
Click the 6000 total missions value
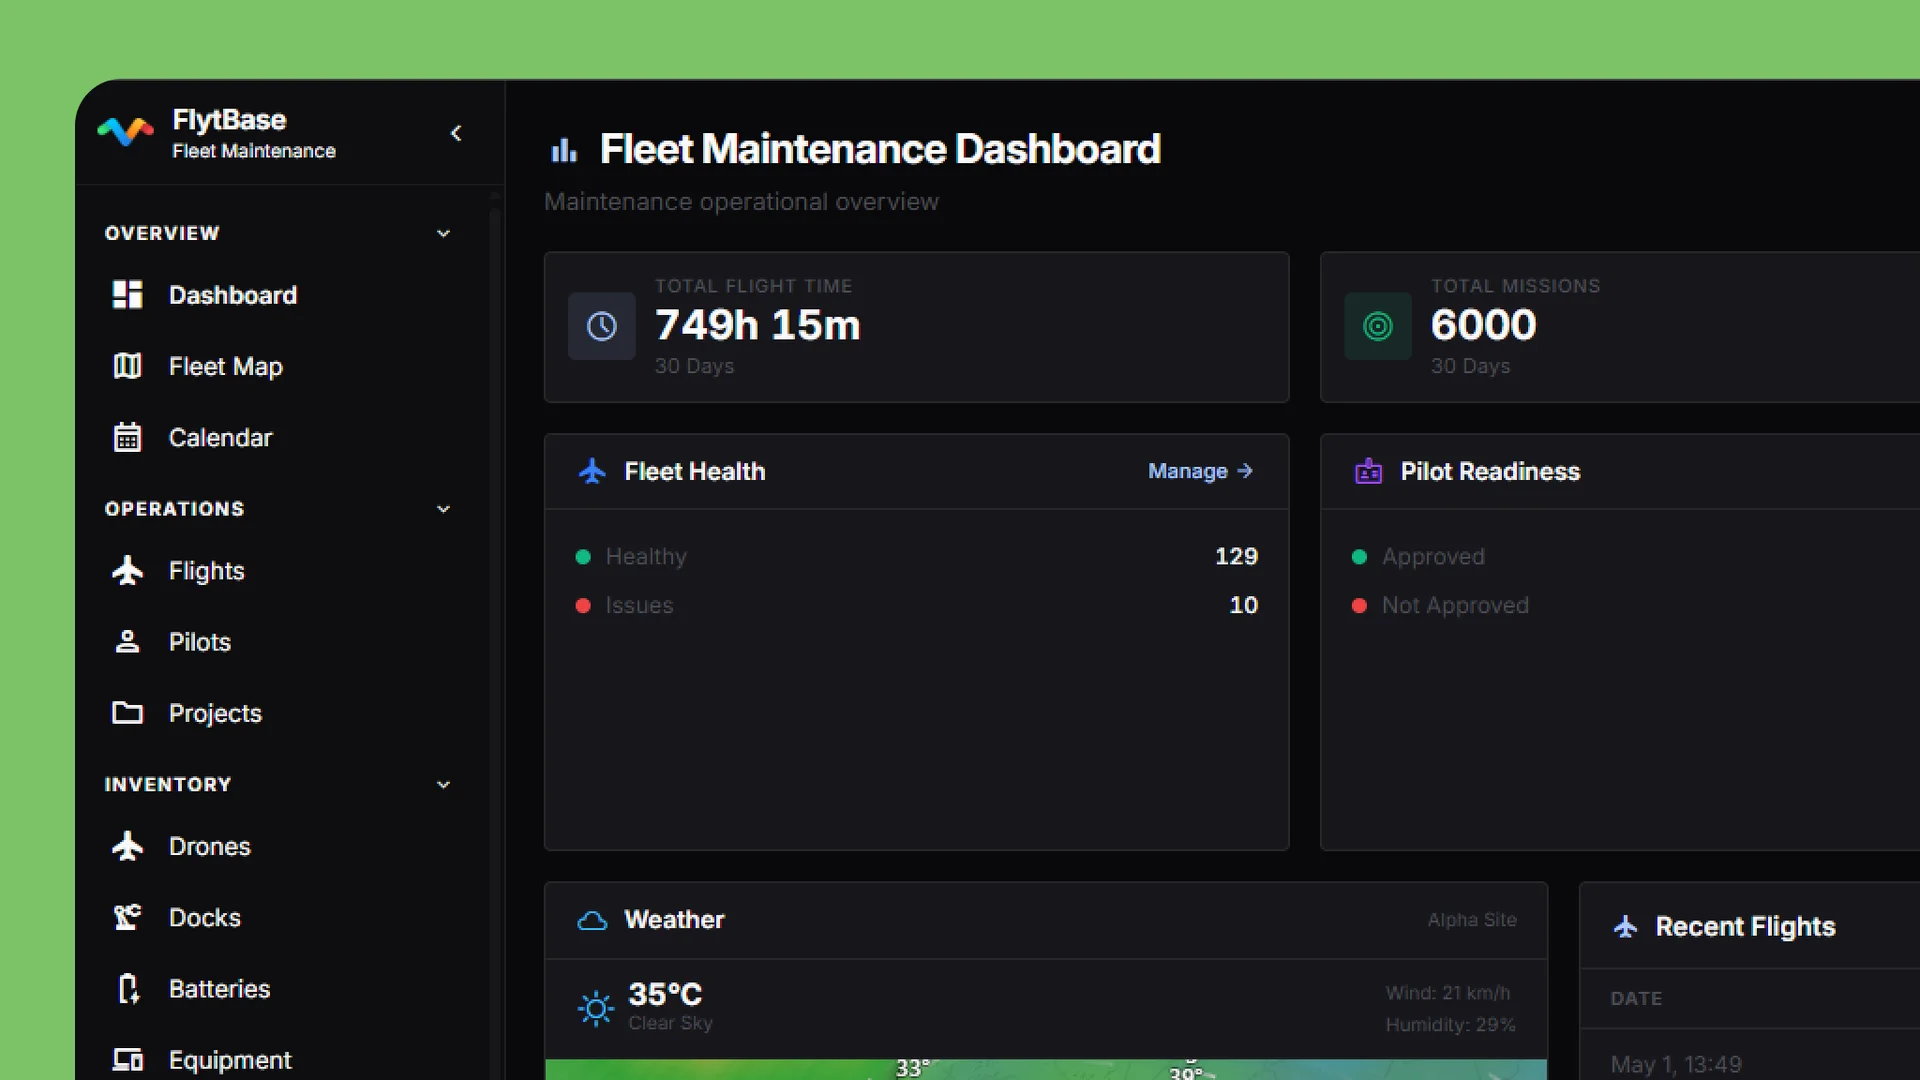1483,325
